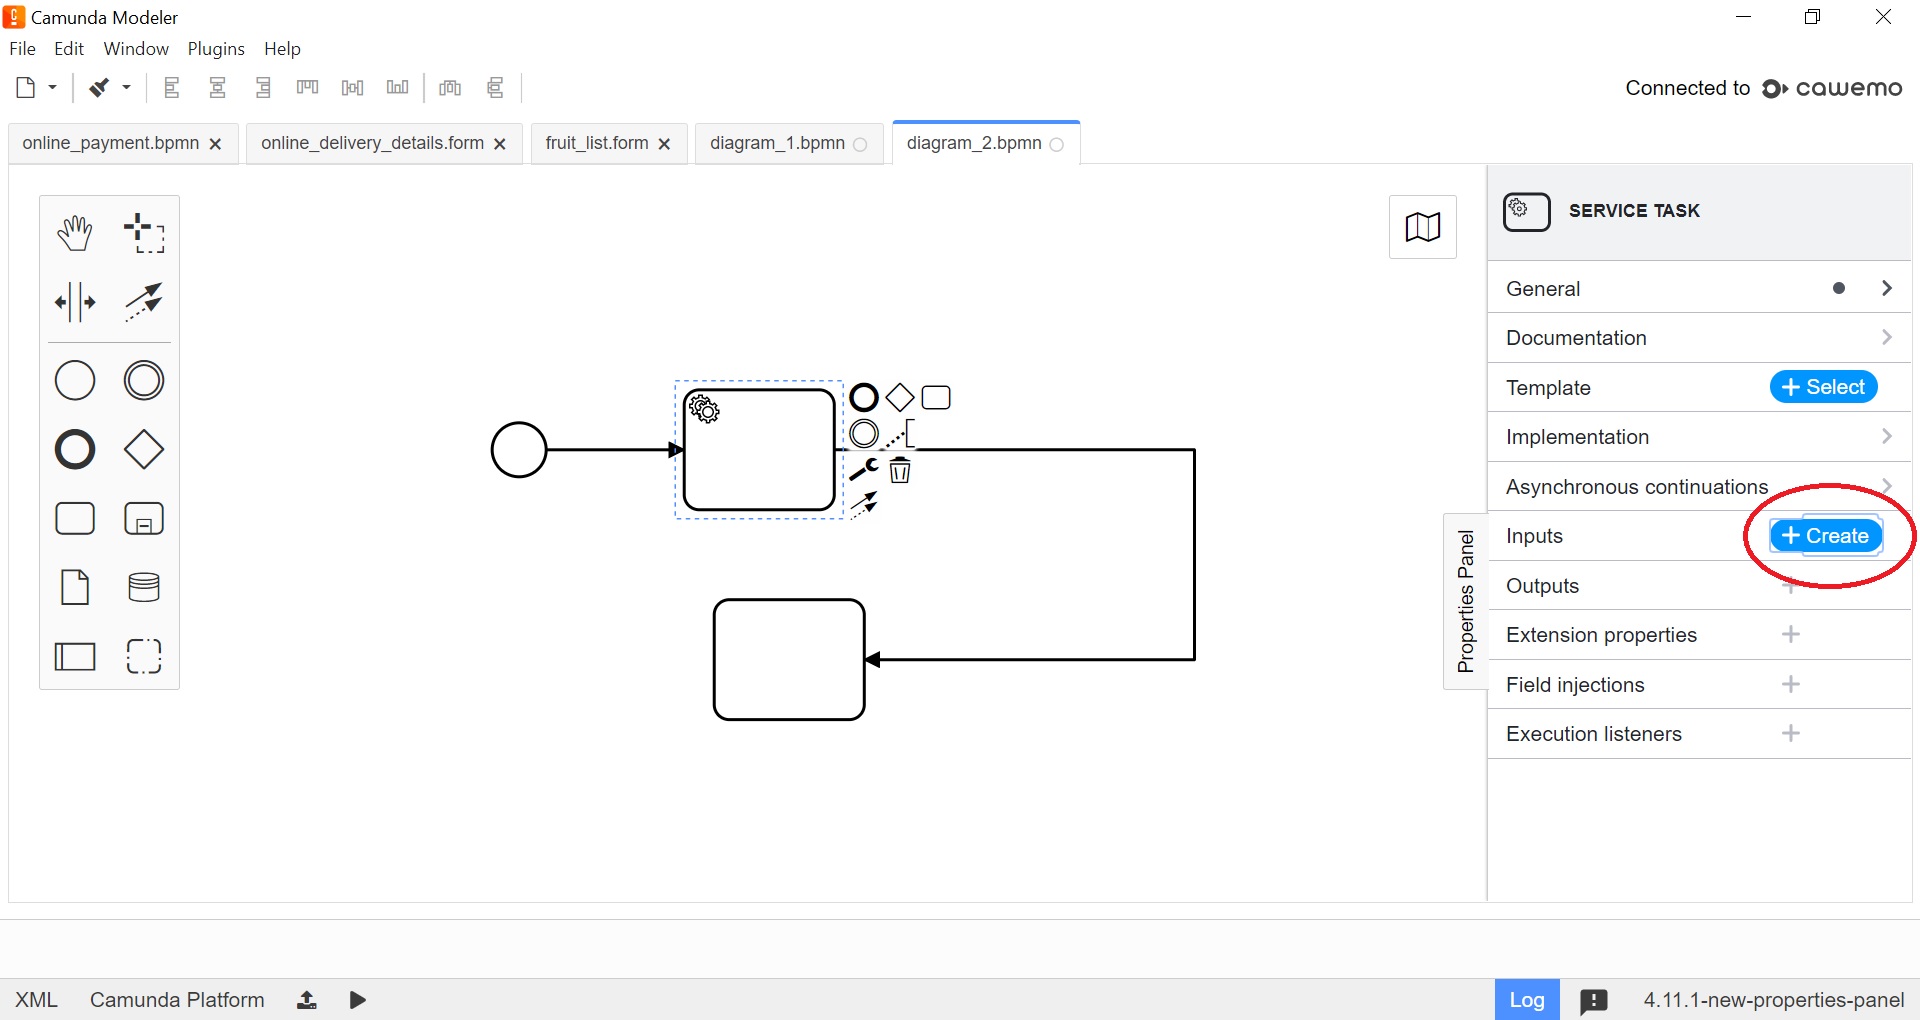Create a Data store from the palette
Image resolution: width=1920 pixels, height=1020 pixels.
[x=143, y=587]
